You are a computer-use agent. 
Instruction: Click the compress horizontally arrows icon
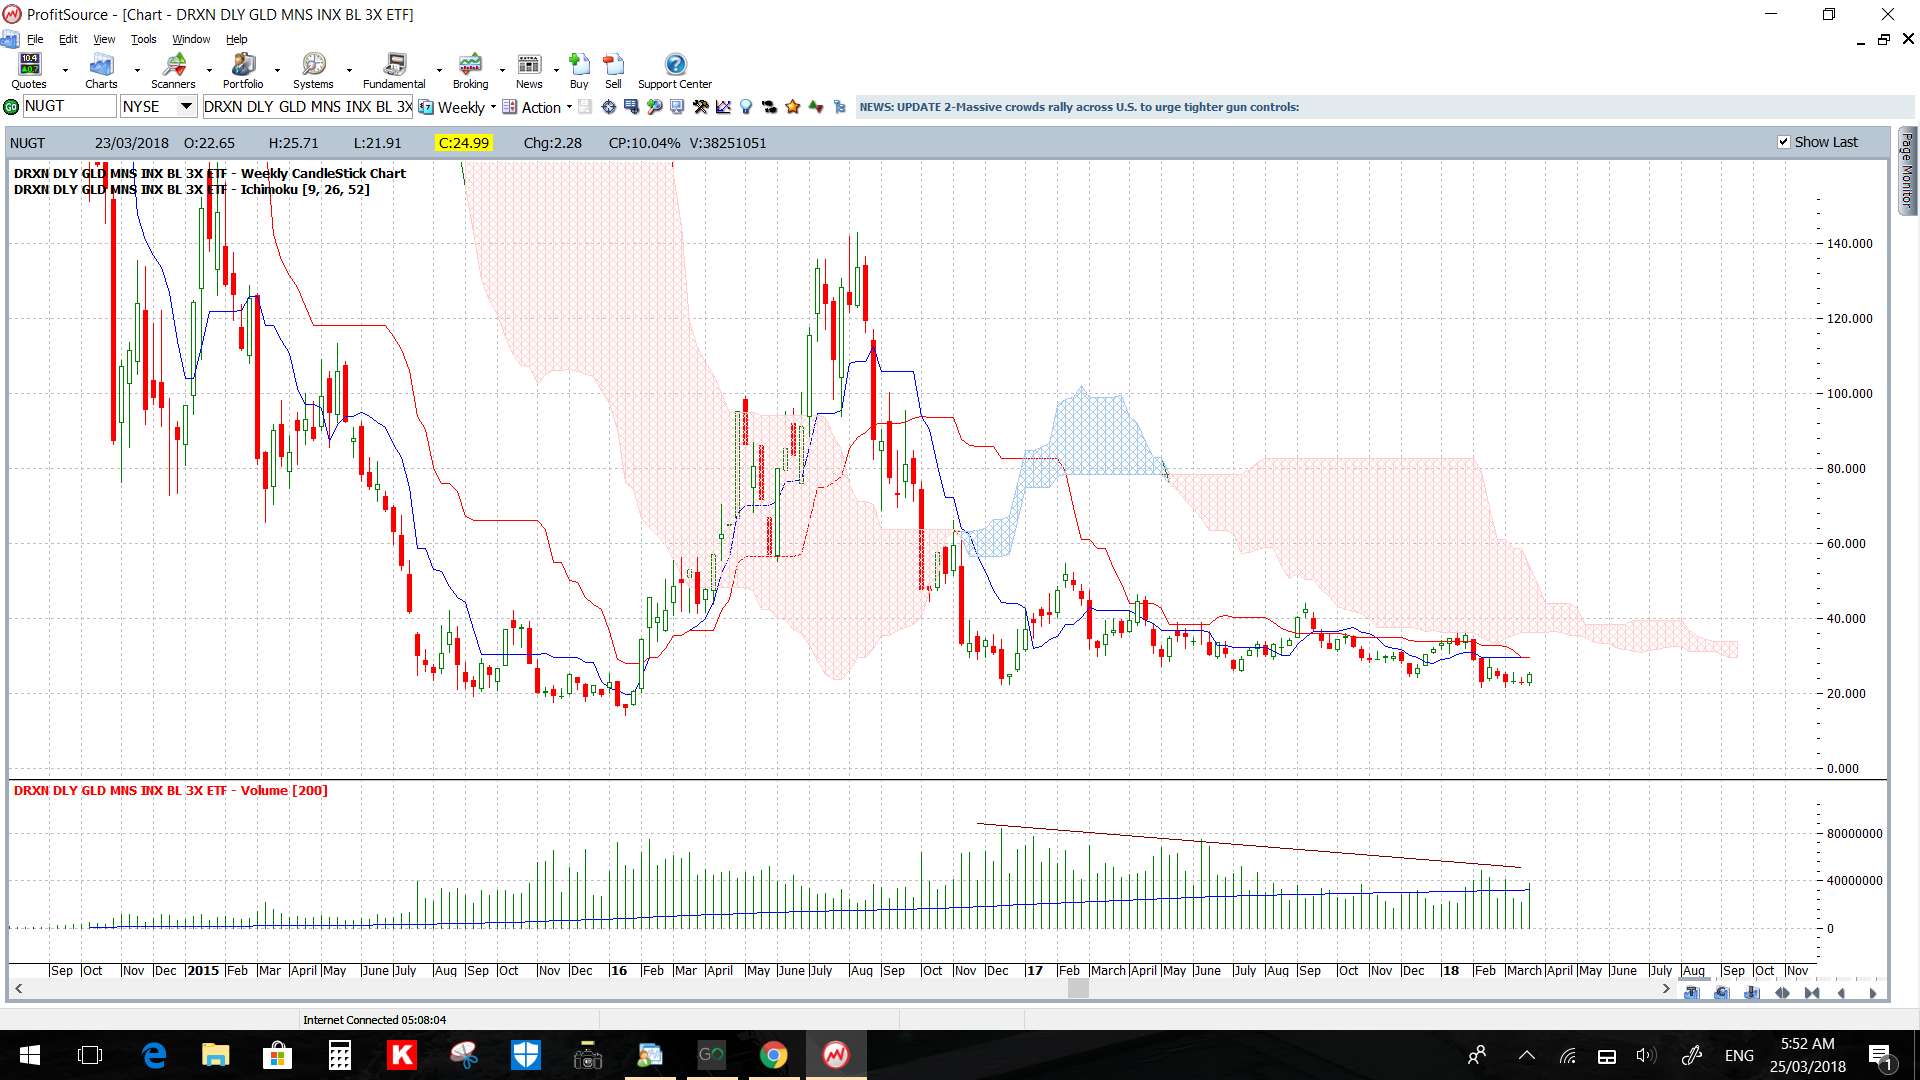click(1812, 993)
